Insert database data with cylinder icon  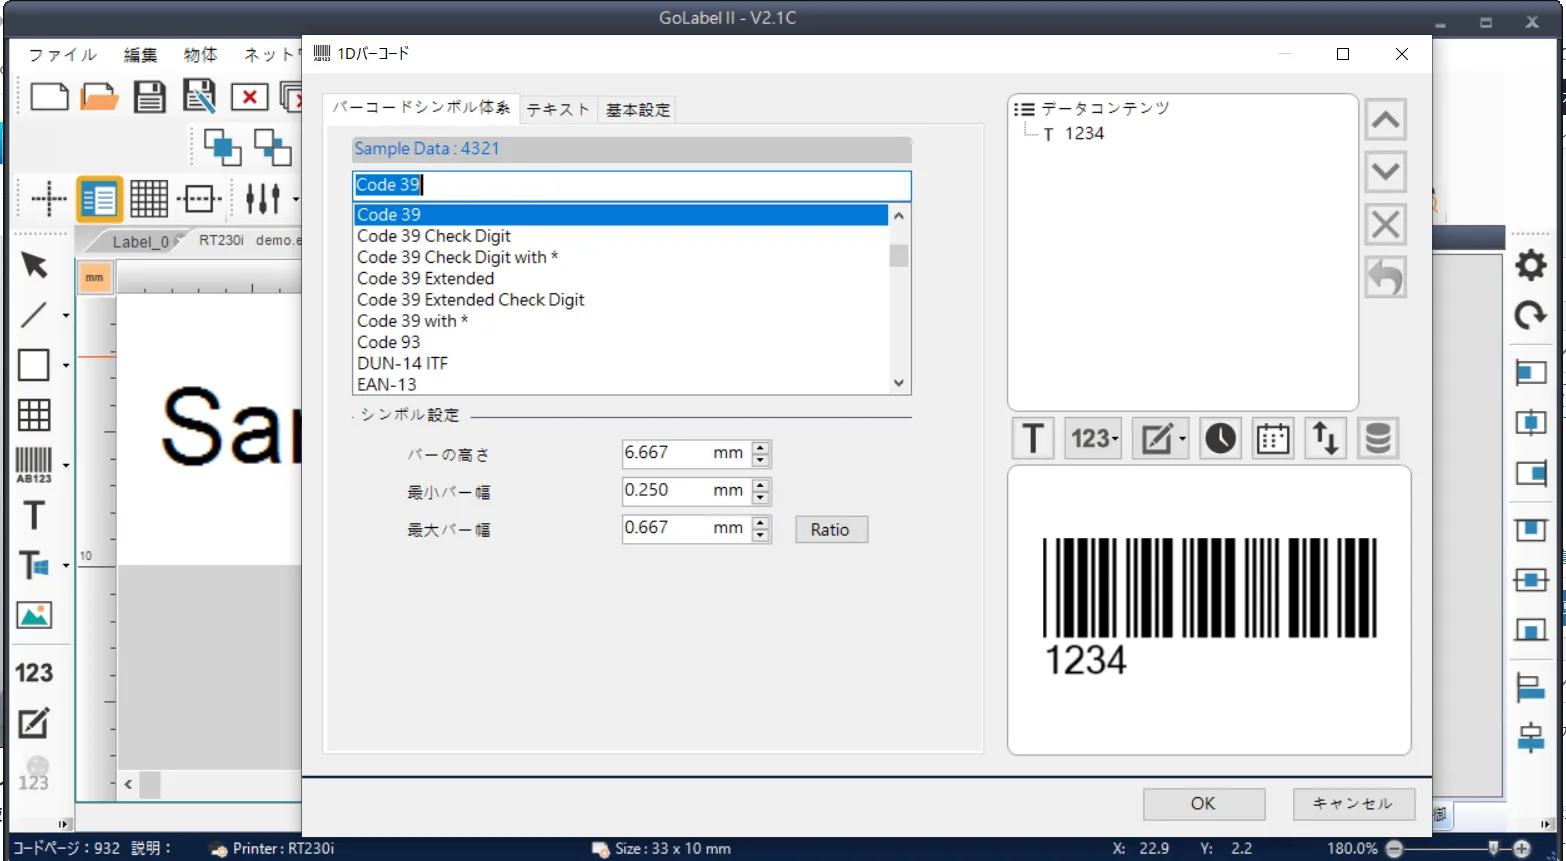pyautogui.click(x=1378, y=438)
